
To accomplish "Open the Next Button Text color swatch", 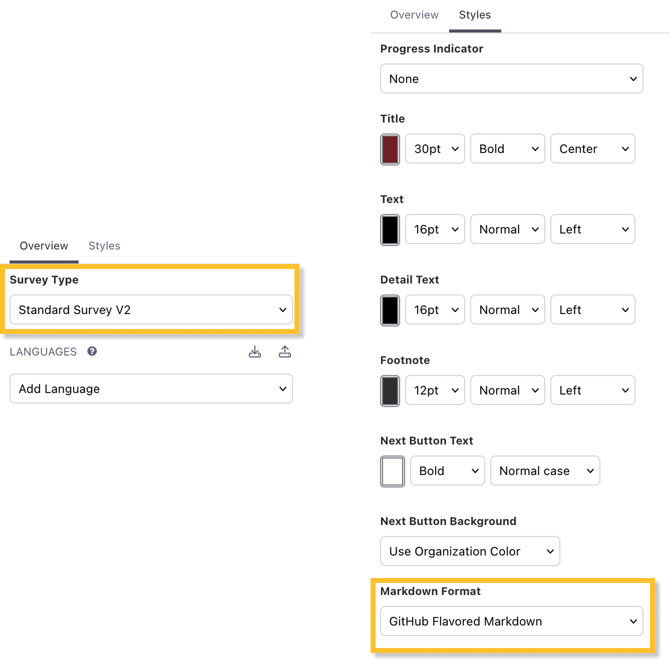I will 392,471.
